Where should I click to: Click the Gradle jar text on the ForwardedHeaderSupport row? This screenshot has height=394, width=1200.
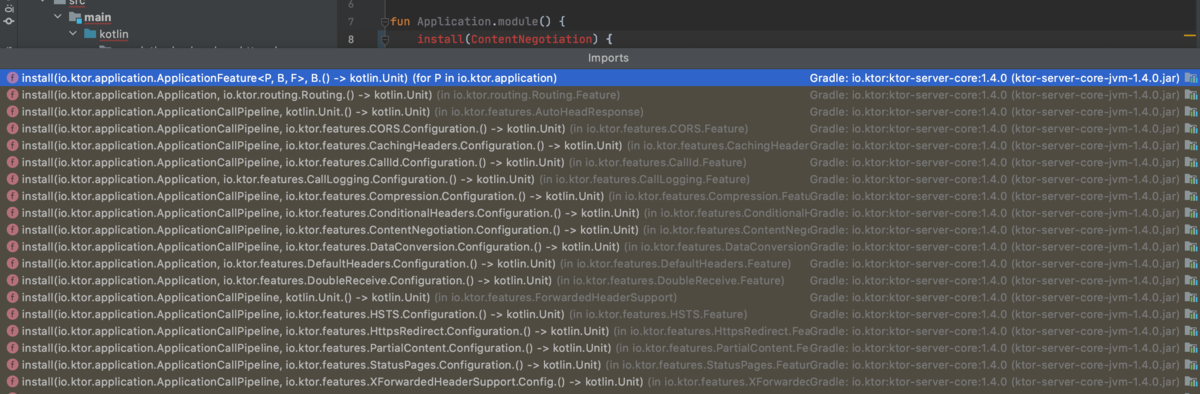[x=995, y=297]
